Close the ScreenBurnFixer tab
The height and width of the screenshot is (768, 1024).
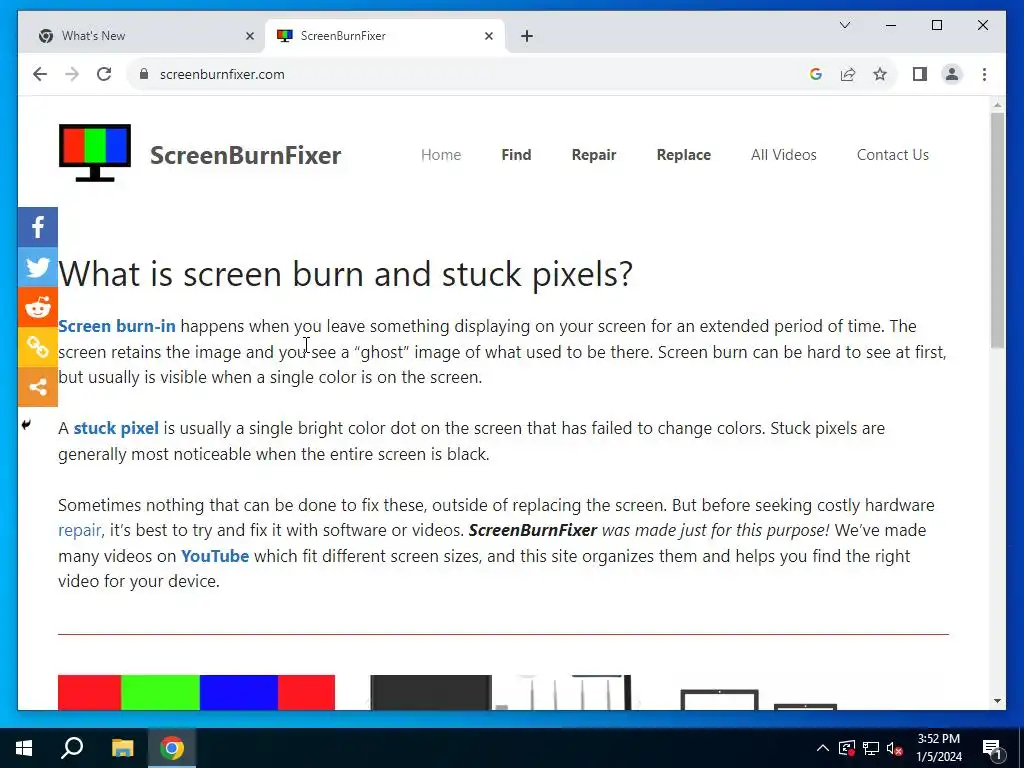488,36
